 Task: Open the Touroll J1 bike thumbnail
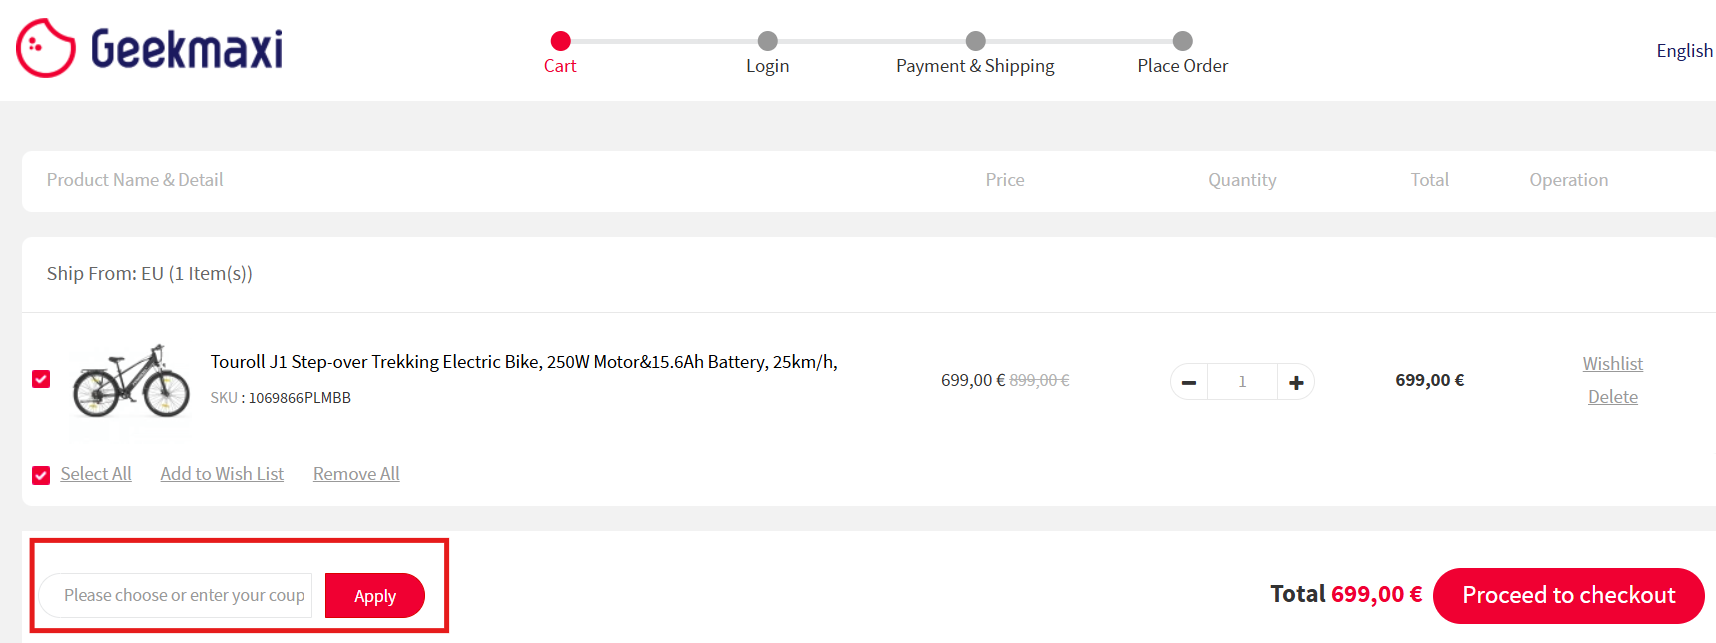[x=131, y=381]
